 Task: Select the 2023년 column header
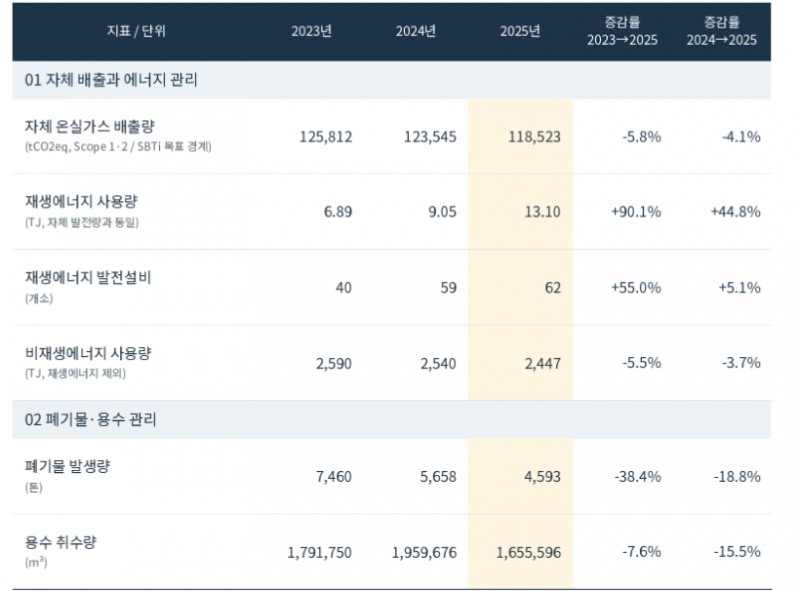311,31
